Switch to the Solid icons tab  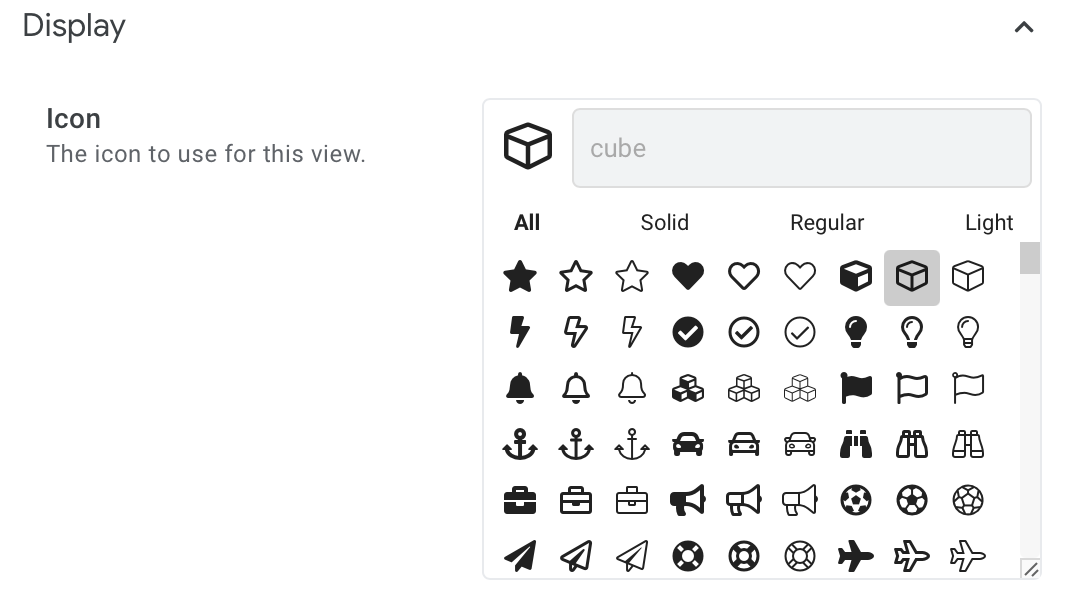(665, 223)
